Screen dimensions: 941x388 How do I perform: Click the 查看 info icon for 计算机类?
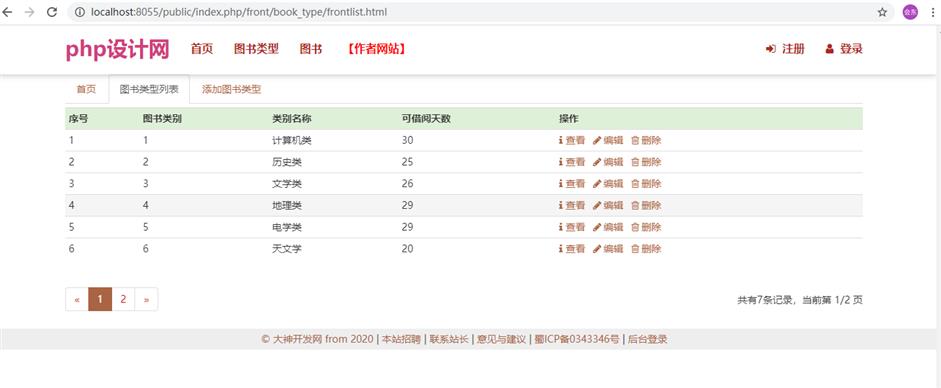click(561, 140)
